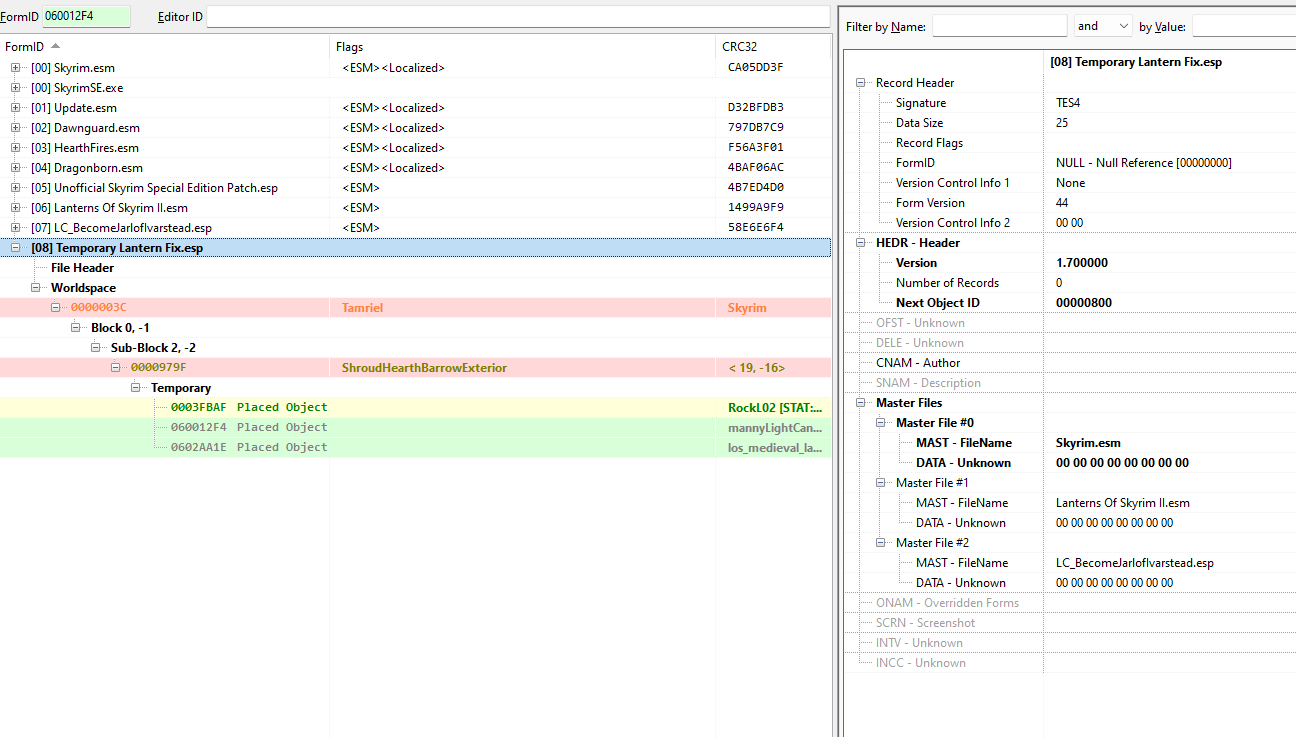Screen dimensions: 1296x737
Task: Expand LC_BecomeJarlofIvarstead.esp node
Action: 15,228
